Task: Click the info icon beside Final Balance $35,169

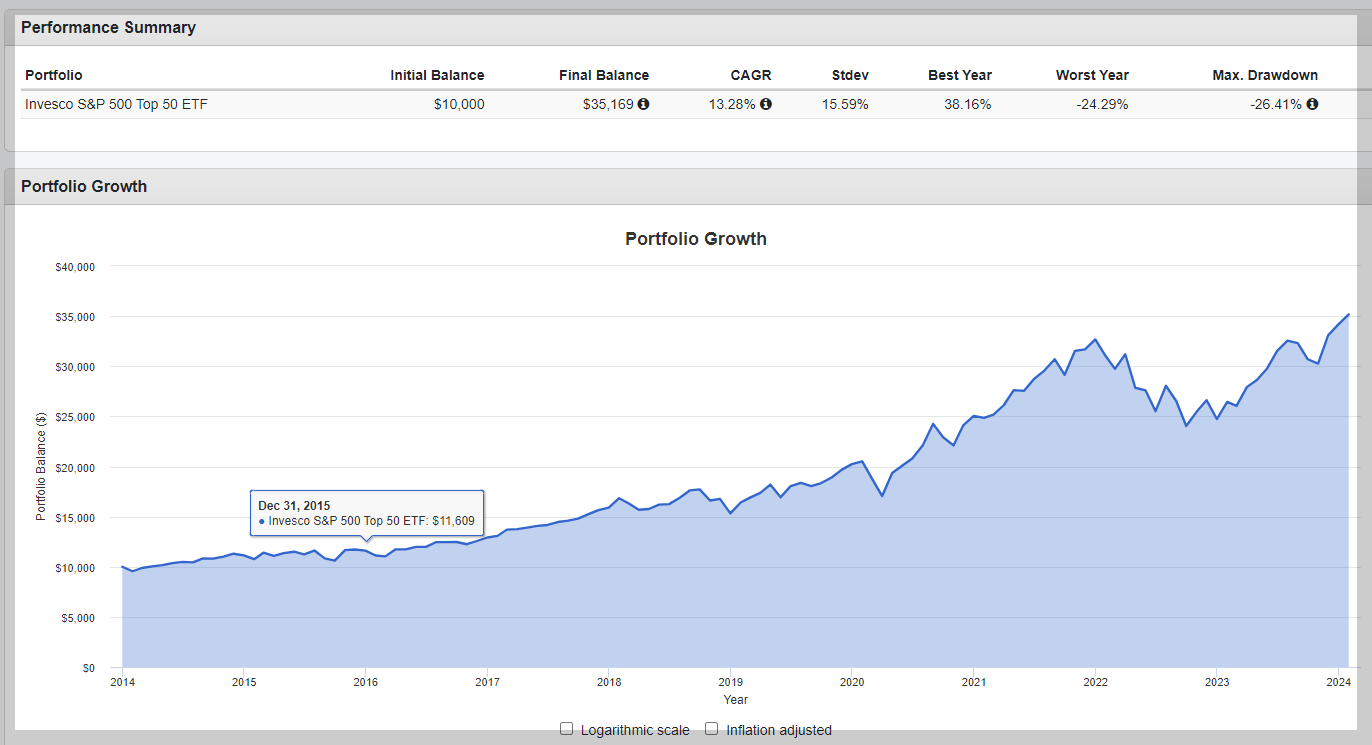Action: point(643,104)
